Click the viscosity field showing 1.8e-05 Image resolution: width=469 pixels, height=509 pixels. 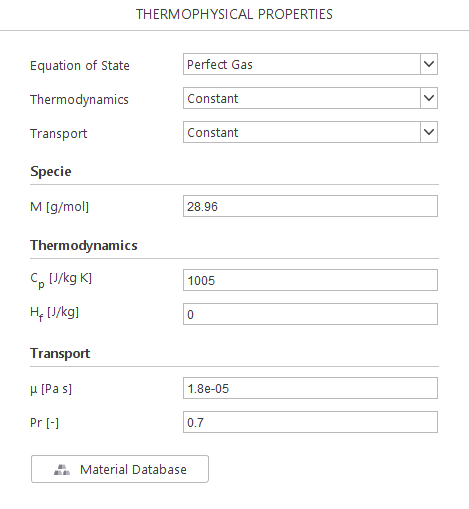pos(310,388)
